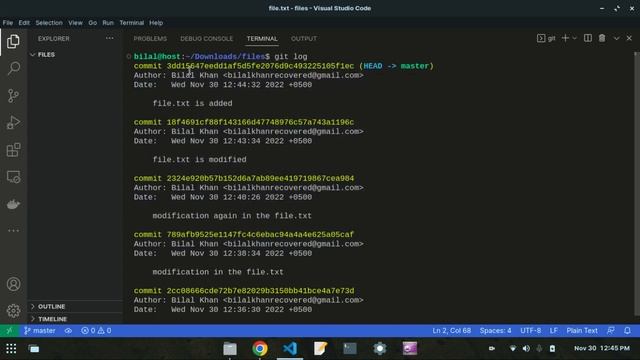This screenshot has height=360, width=640.
Task: Open notifications bell in status bar
Action: tap(627, 331)
